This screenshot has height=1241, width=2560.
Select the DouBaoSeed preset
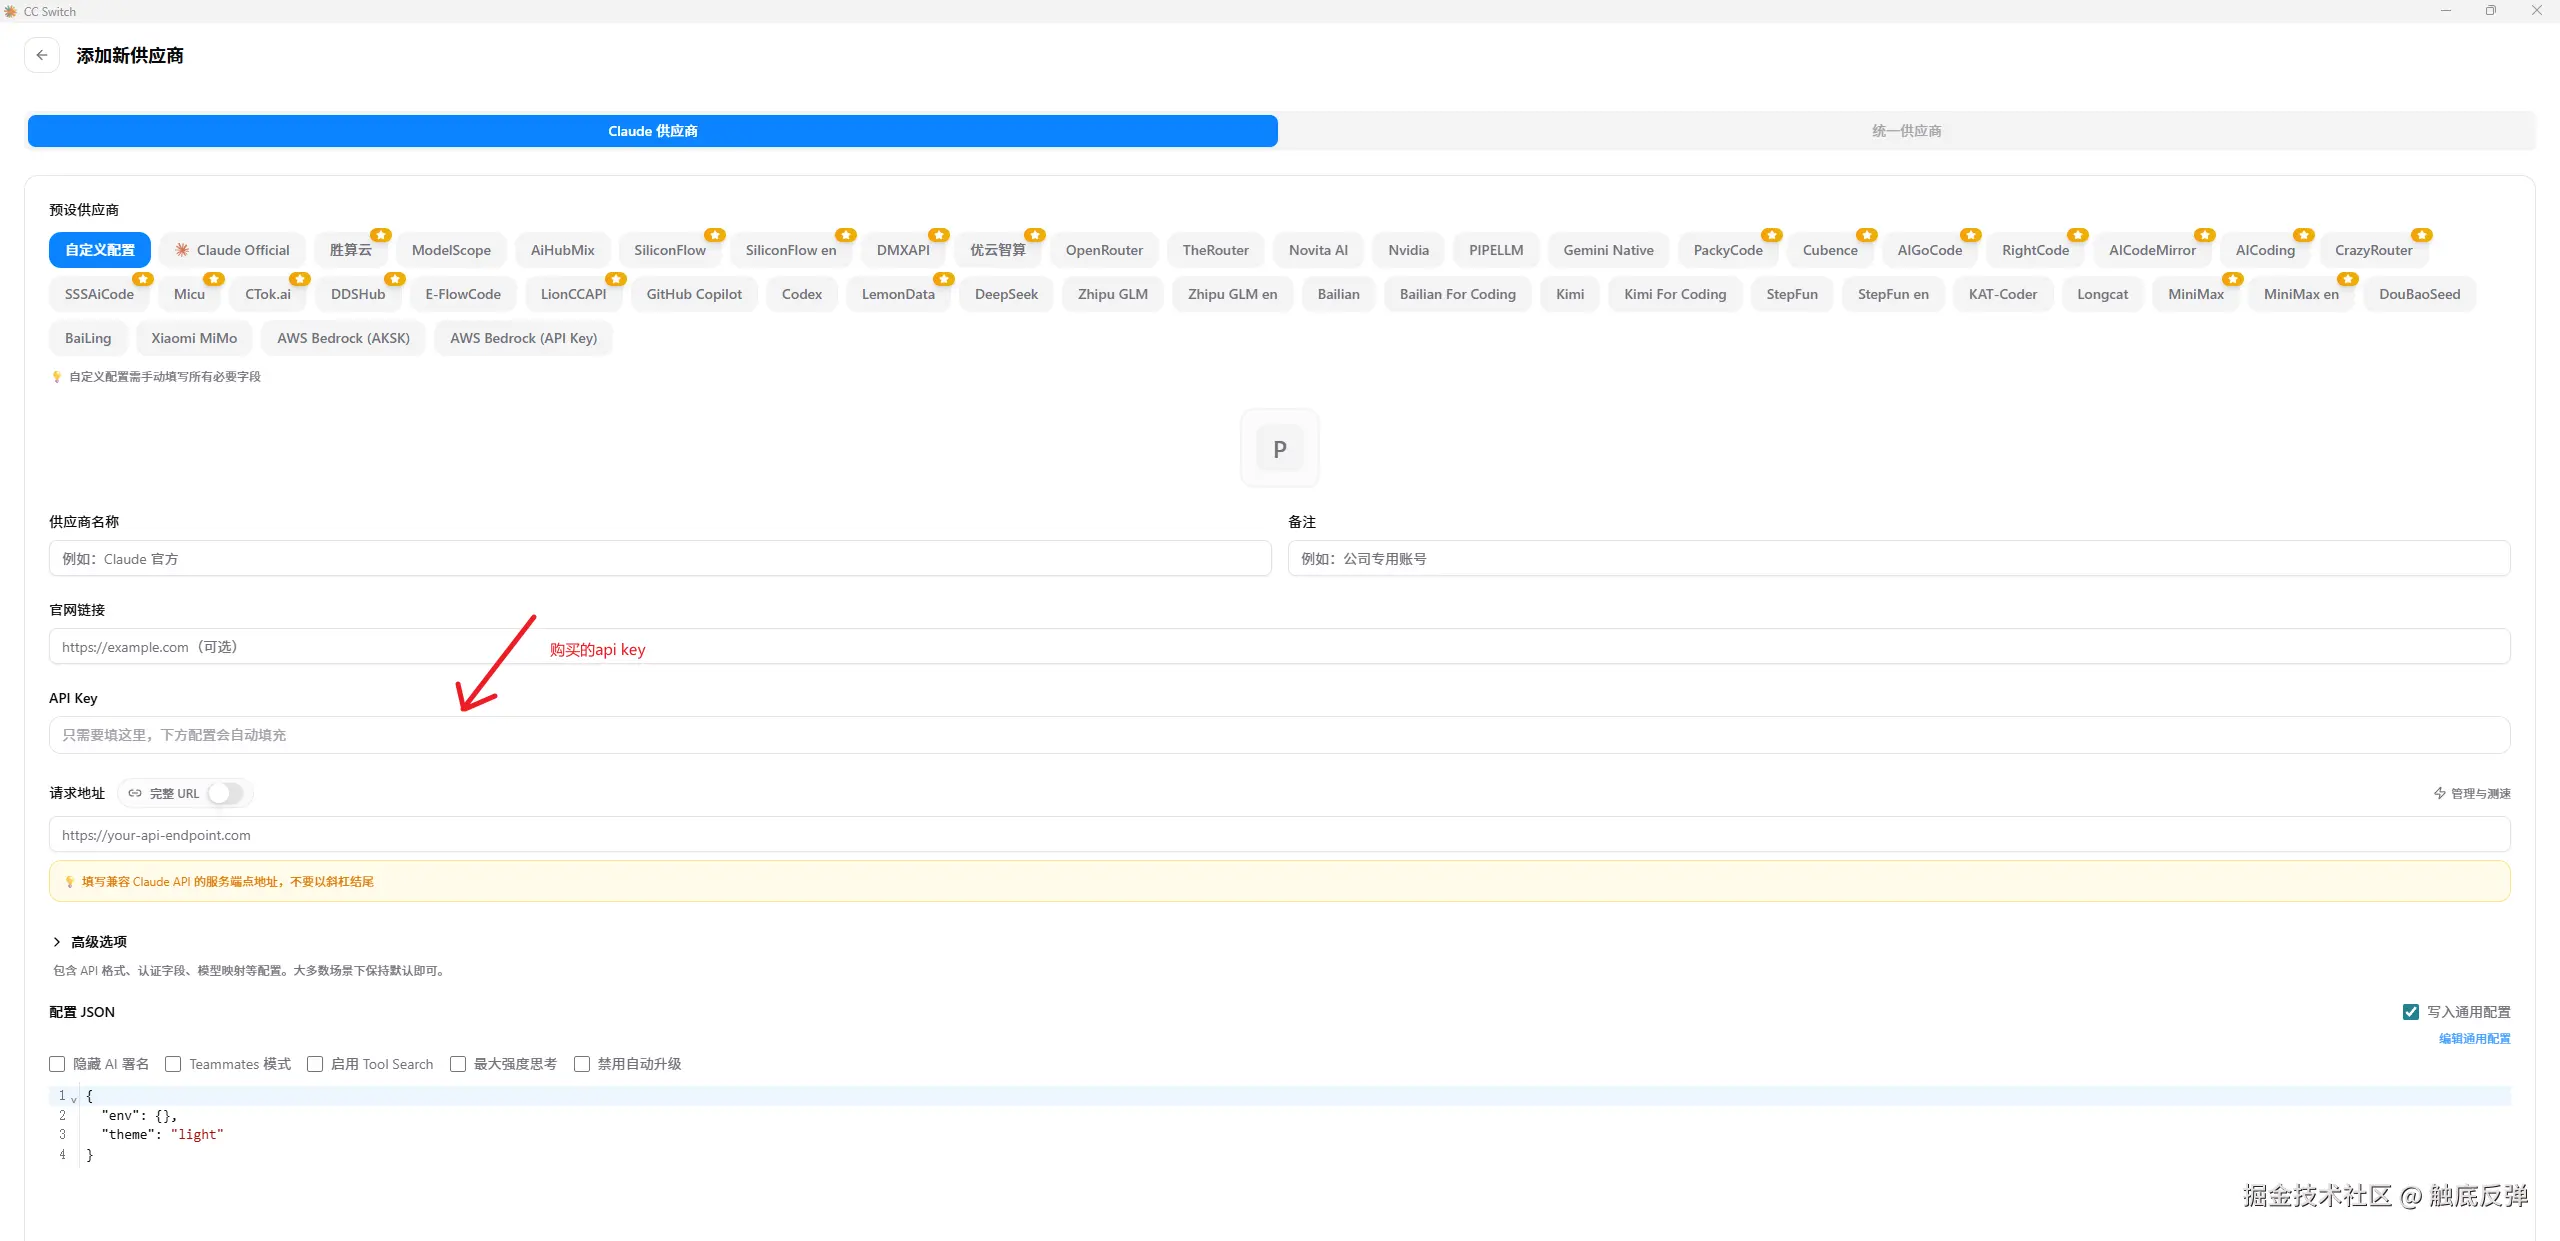2419,294
